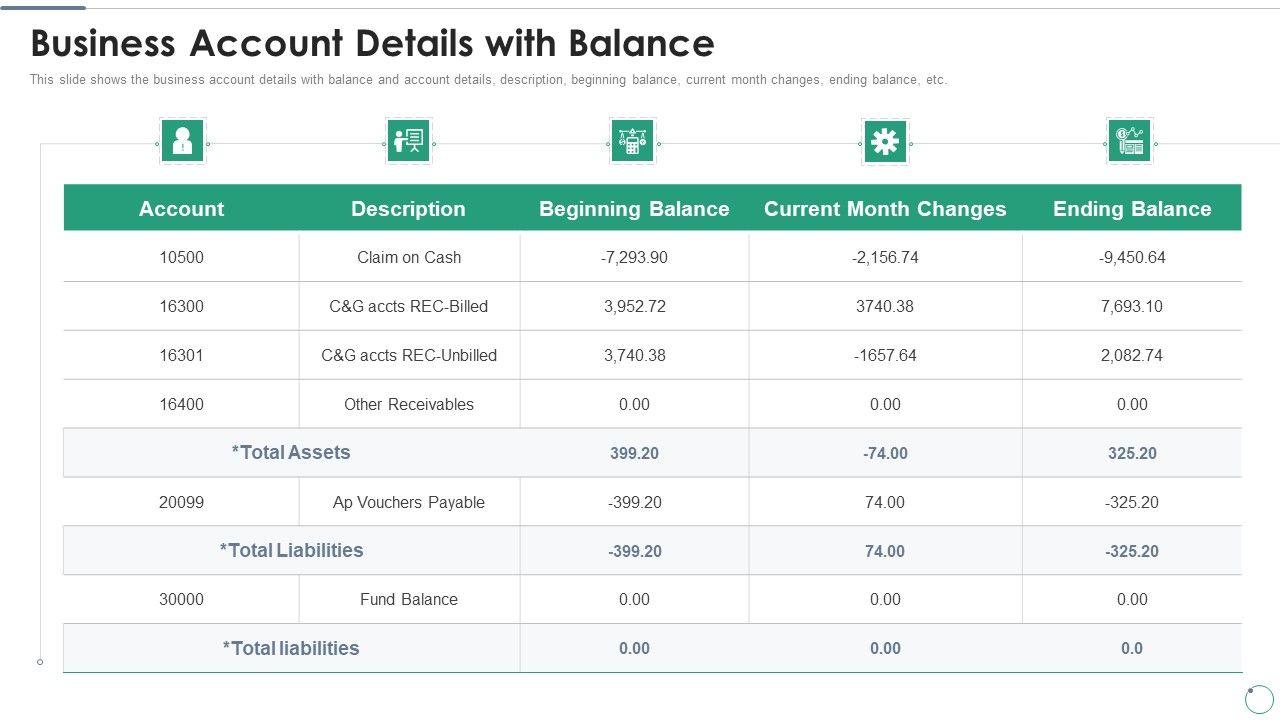This screenshot has height=720, width=1280.
Task: Select the Ap Vouchers Payable cell
Action: click(x=409, y=502)
